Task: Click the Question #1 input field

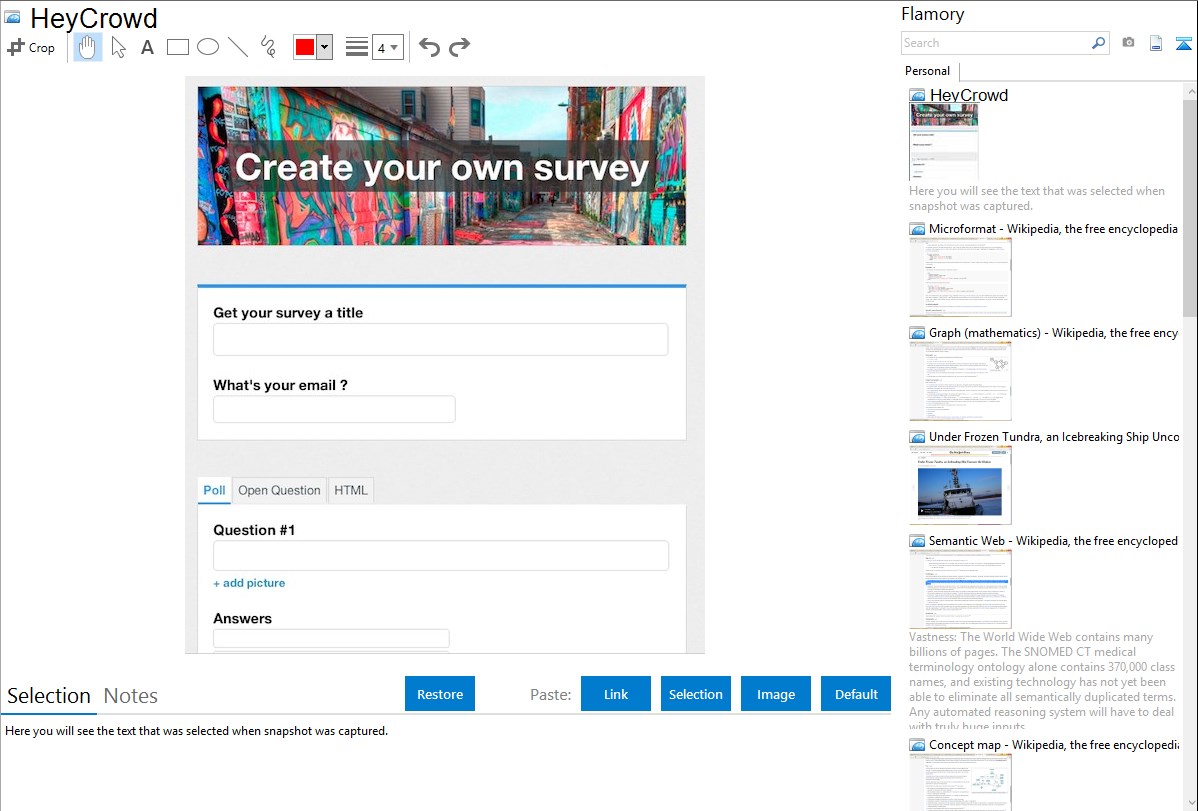Action: pos(441,556)
